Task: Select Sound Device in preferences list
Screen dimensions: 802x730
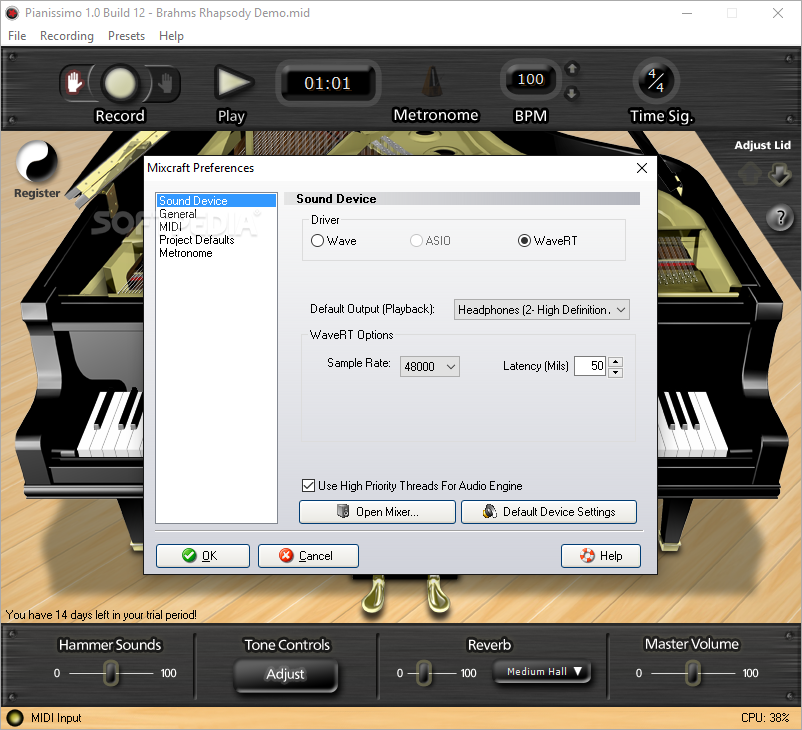Action: pyautogui.click(x=217, y=201)
